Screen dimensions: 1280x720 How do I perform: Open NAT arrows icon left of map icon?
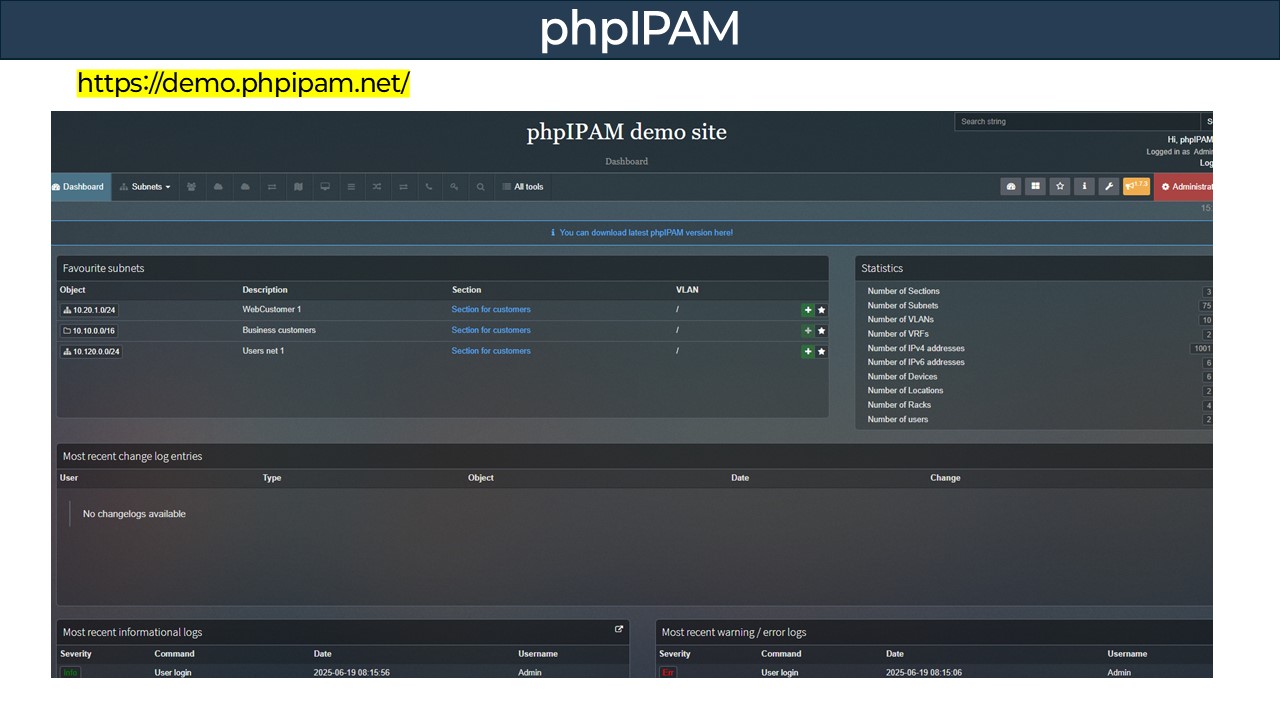272,187
